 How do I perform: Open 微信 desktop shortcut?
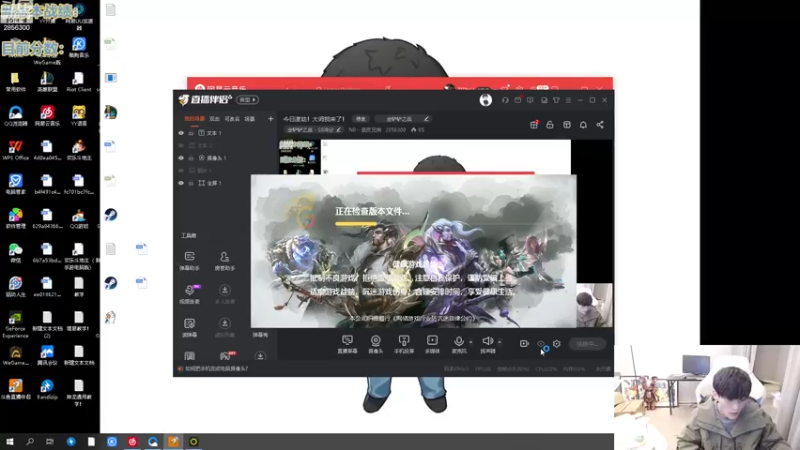15,253
